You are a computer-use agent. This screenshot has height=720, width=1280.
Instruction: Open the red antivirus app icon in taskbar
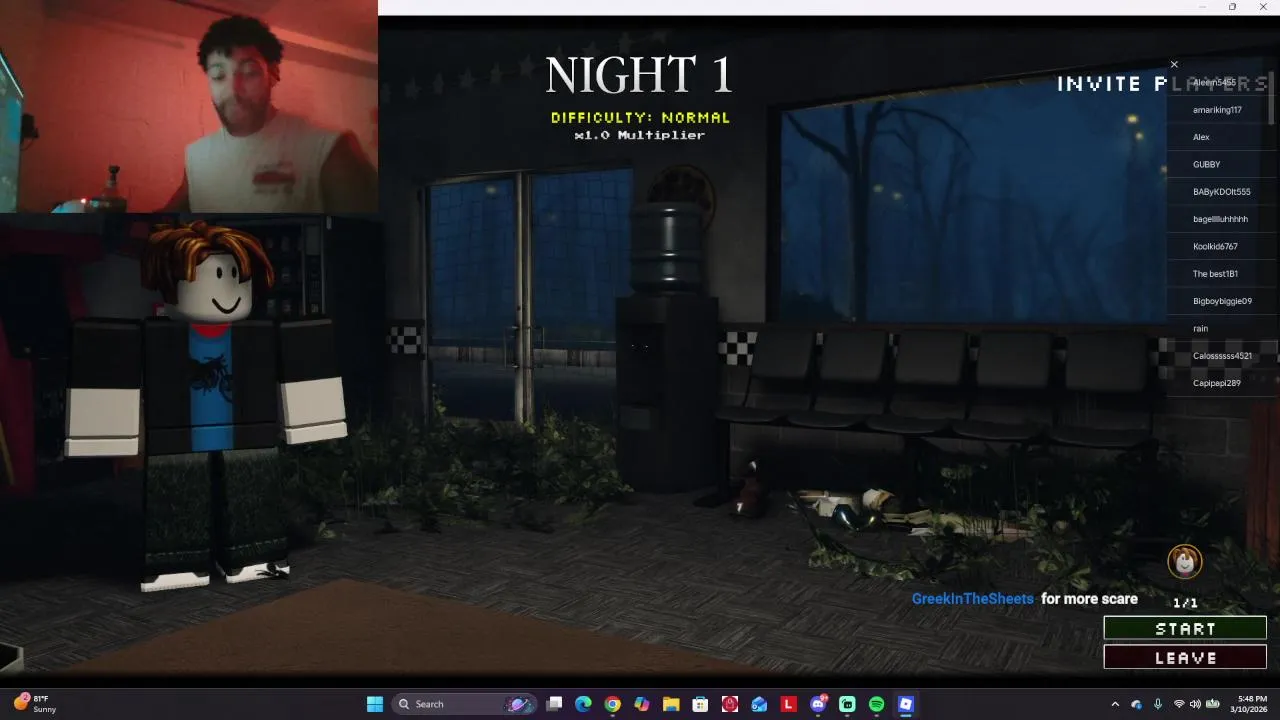pyautogui.click(x=730, y=704)
